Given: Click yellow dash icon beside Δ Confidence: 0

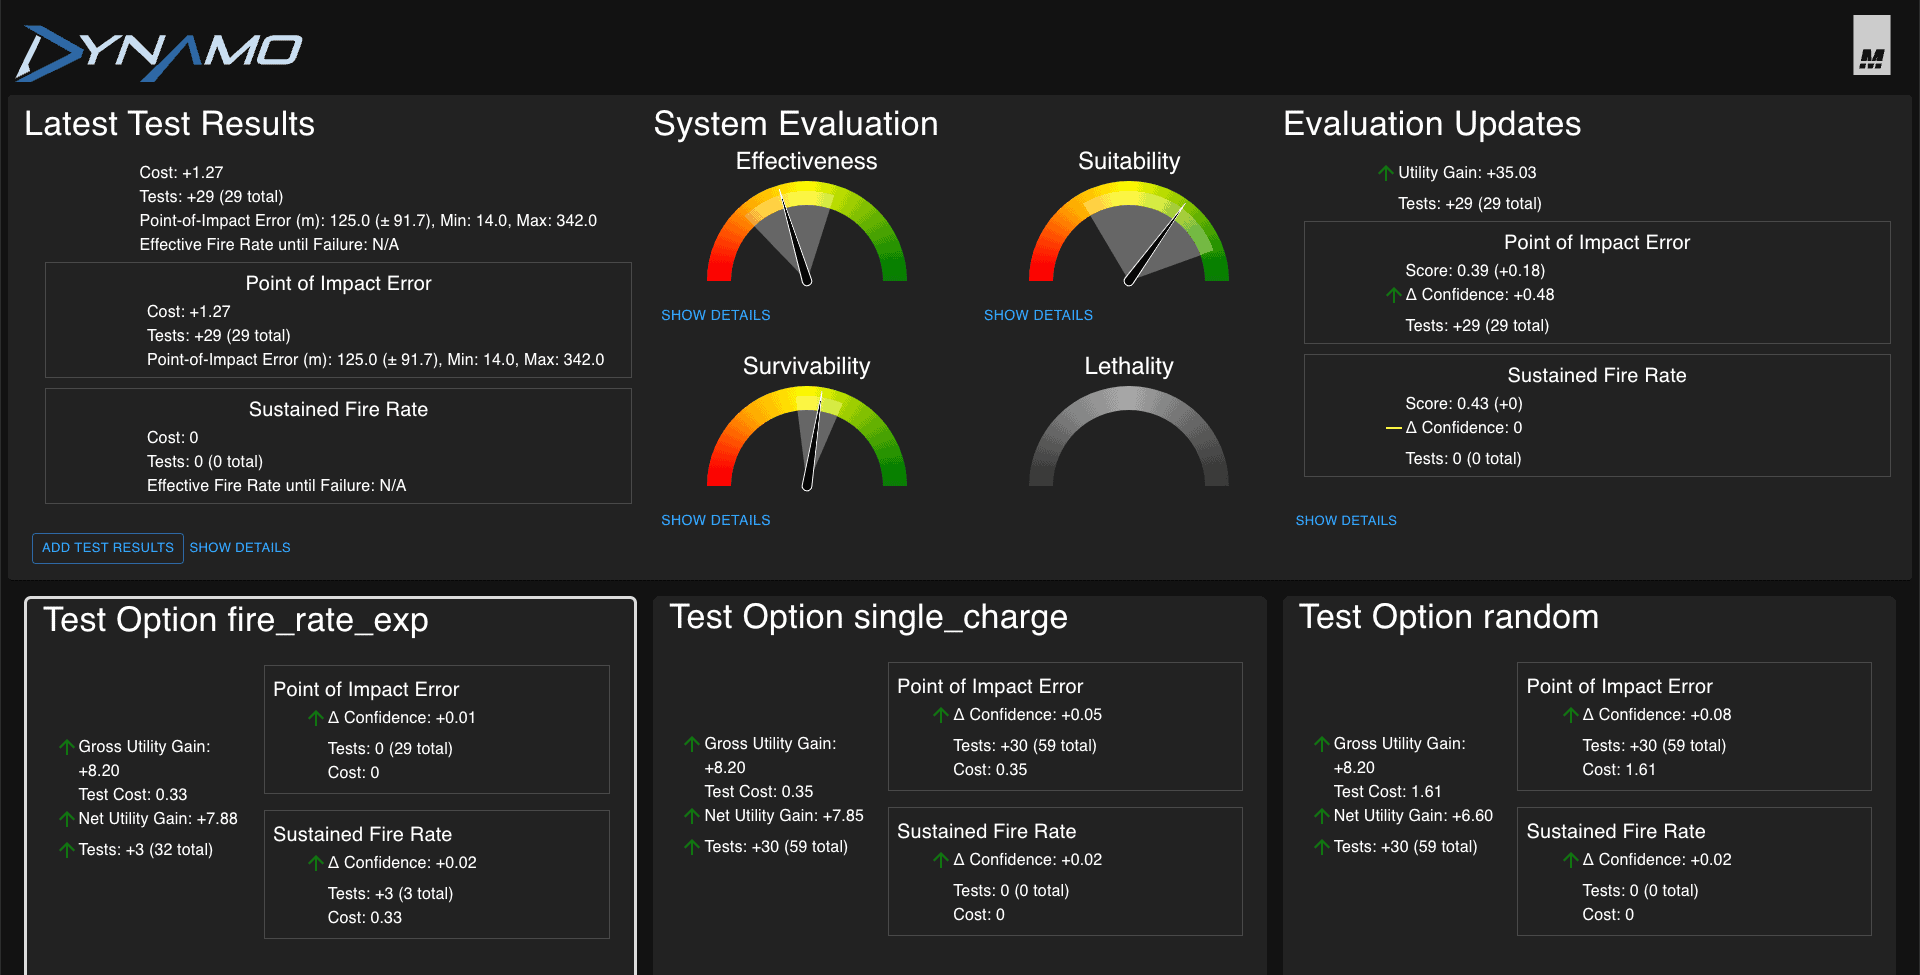Looking at the screenshot, I should [1393, 428].
